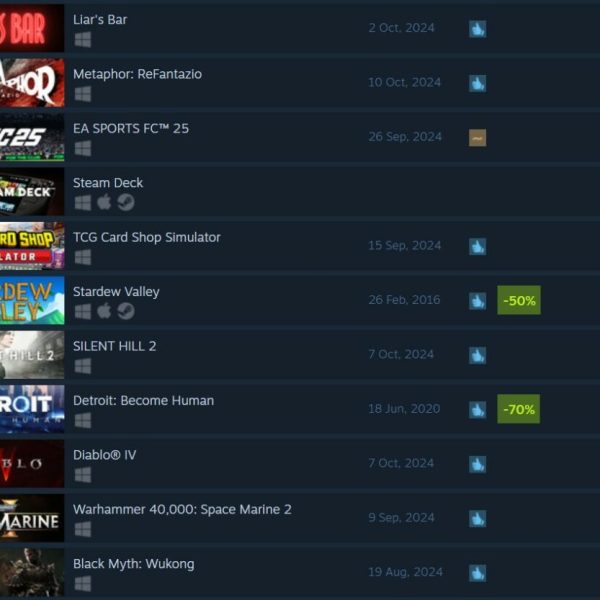Click the Windows icon under Stardew Valley
Screen dimensions: 600x600
83,311
